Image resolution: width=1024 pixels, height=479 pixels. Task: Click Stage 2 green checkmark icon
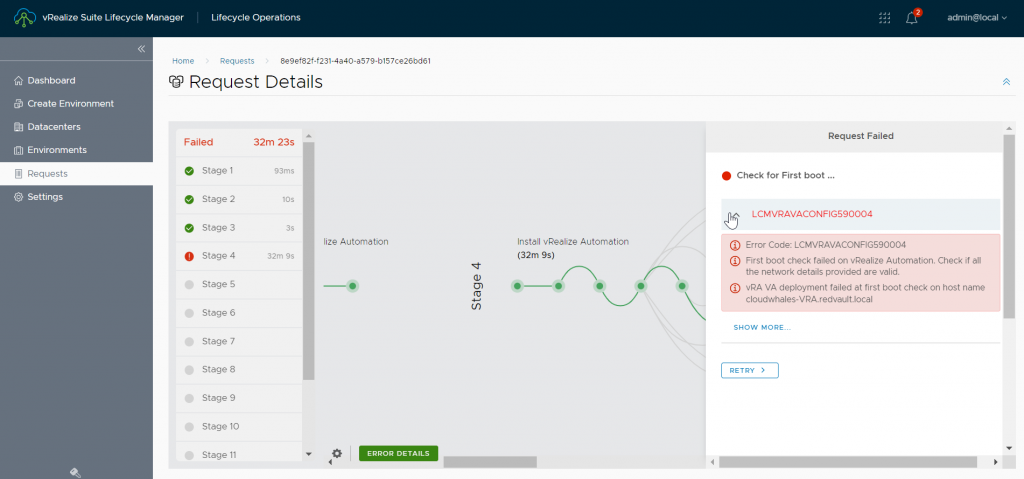point(189,199)
